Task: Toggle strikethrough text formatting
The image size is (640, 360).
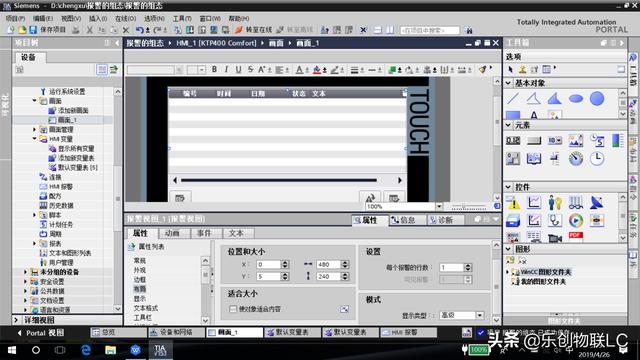Action: (250, 70)
